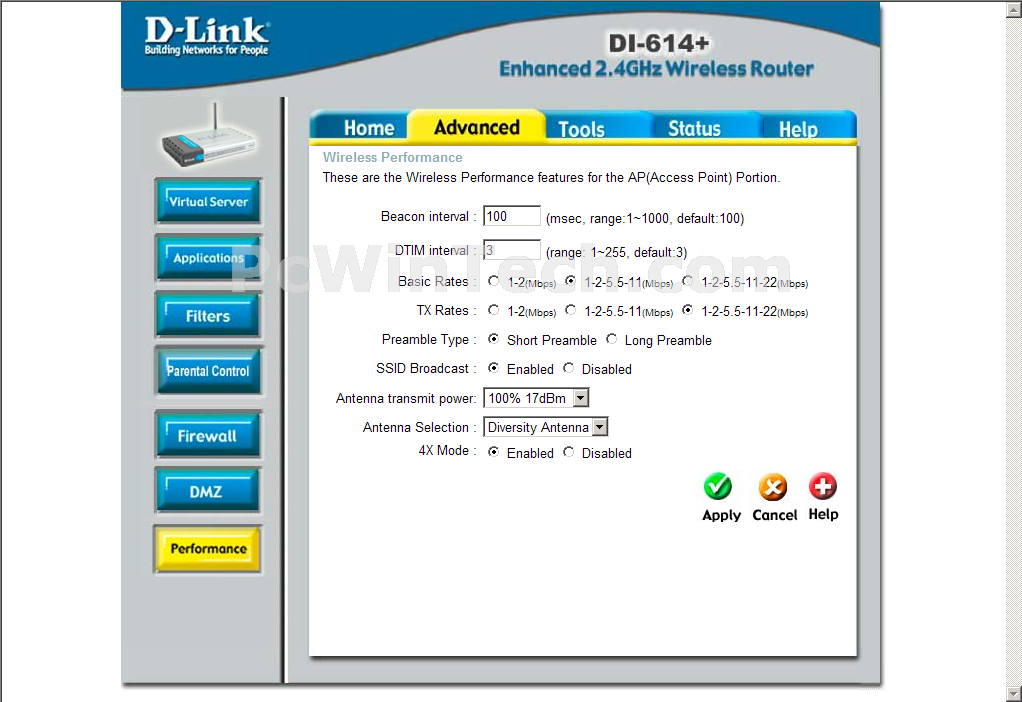This screenshot has height=702, width=1022.
Task: Click the red Help plus icon
Action: pyautogui.click(x=823, y=486)
